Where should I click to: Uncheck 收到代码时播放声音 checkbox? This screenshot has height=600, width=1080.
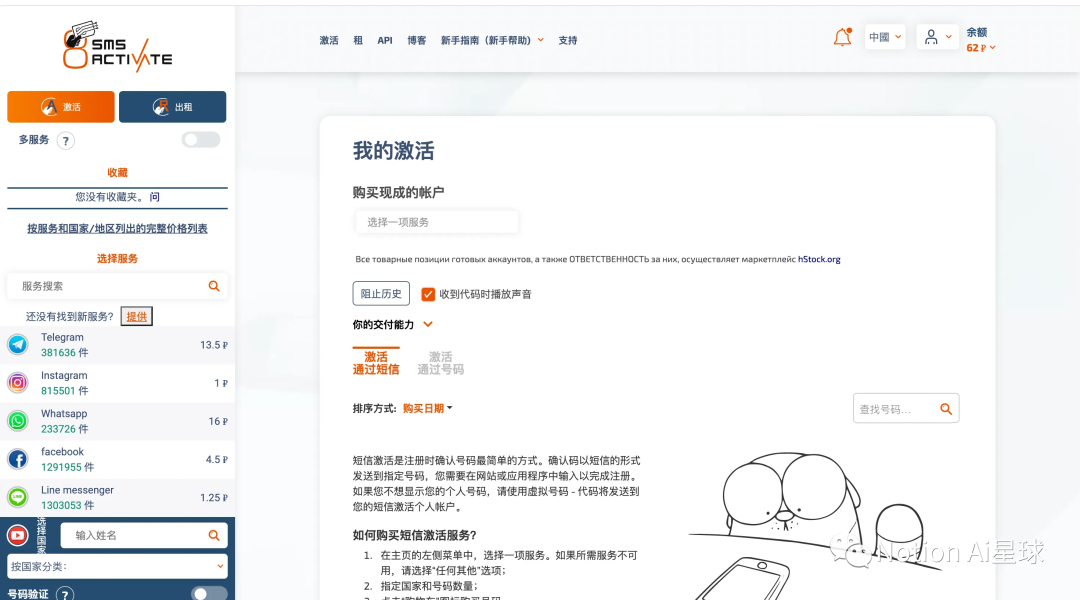pyautogui.click(x=428, y=294)
